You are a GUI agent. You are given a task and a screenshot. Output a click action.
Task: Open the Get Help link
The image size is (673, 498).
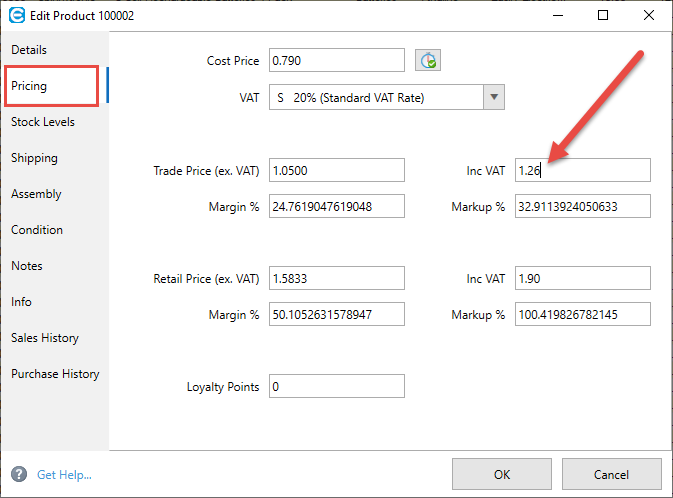(64, 474)
